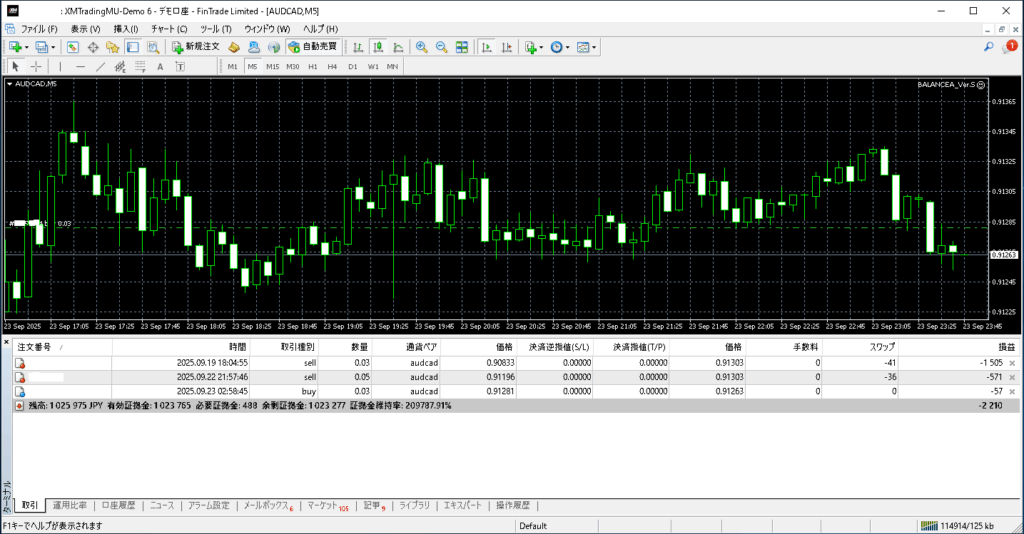Viewport: 1024px width, 534px height.
Task: Select the trendline drawing tool
Action: click(100, 67)
